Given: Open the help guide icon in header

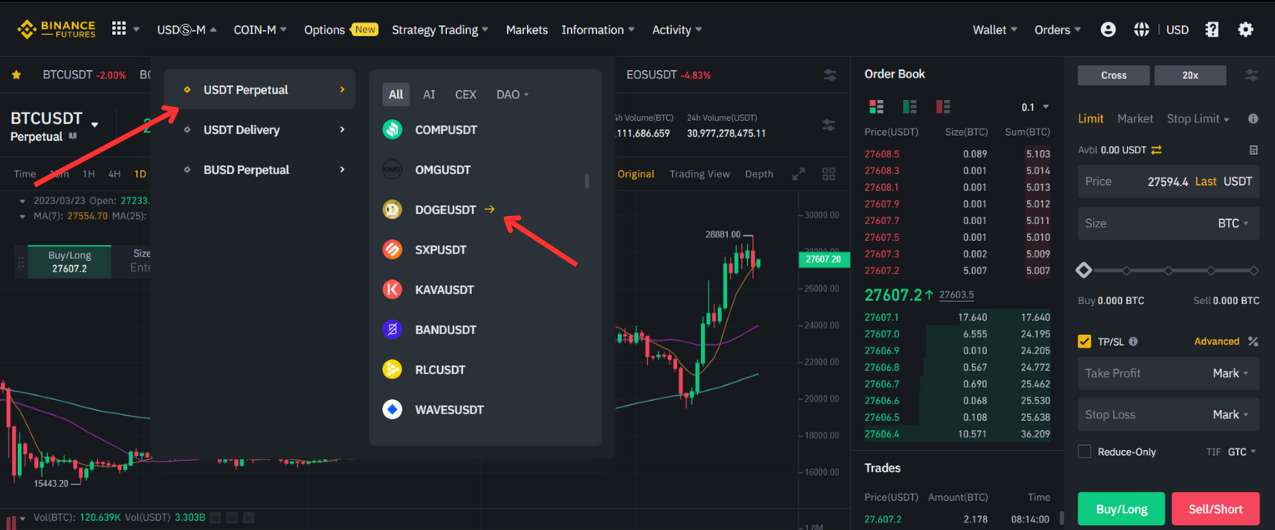Looking at the screenshot, I should tap(1212, 30).
